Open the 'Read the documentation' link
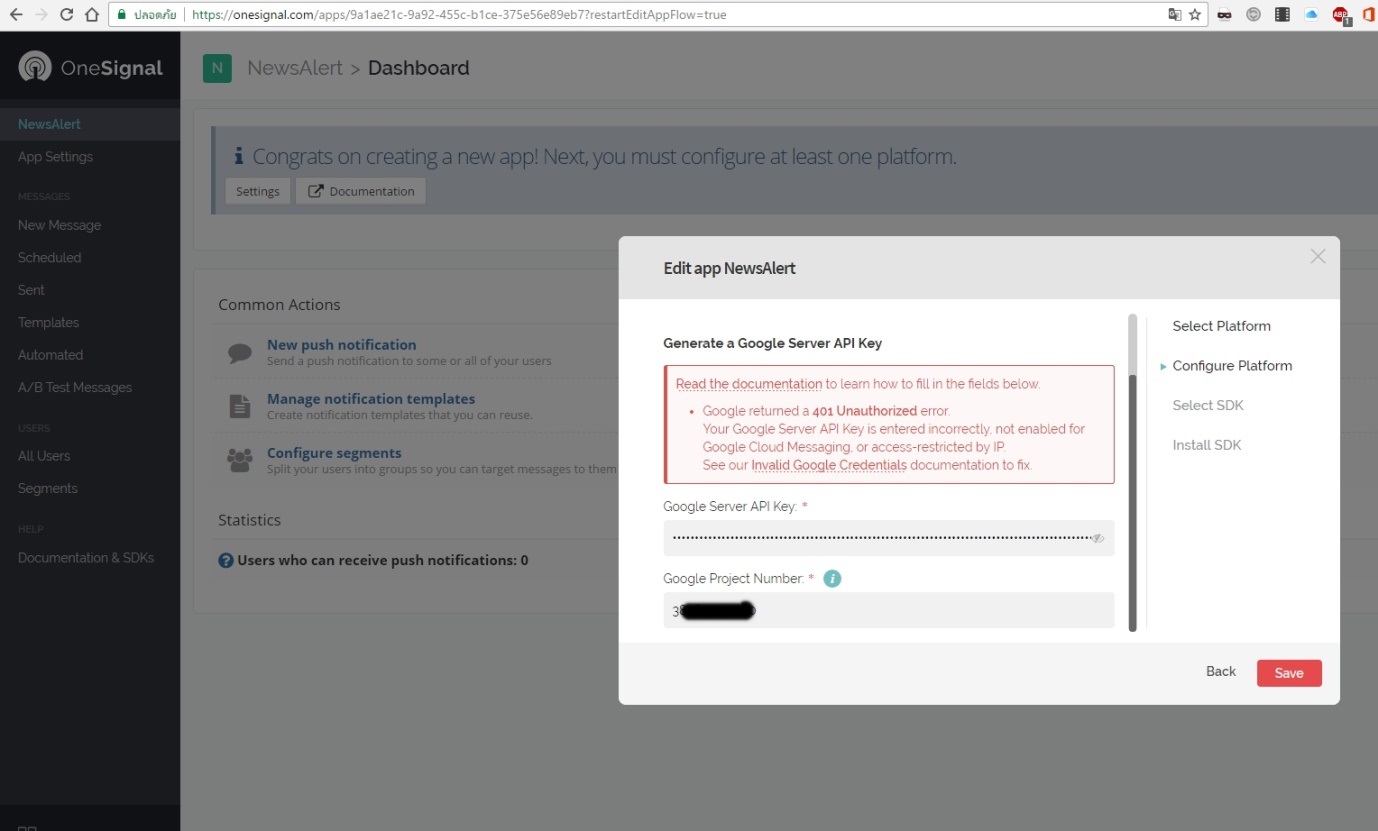 [749, 384]
